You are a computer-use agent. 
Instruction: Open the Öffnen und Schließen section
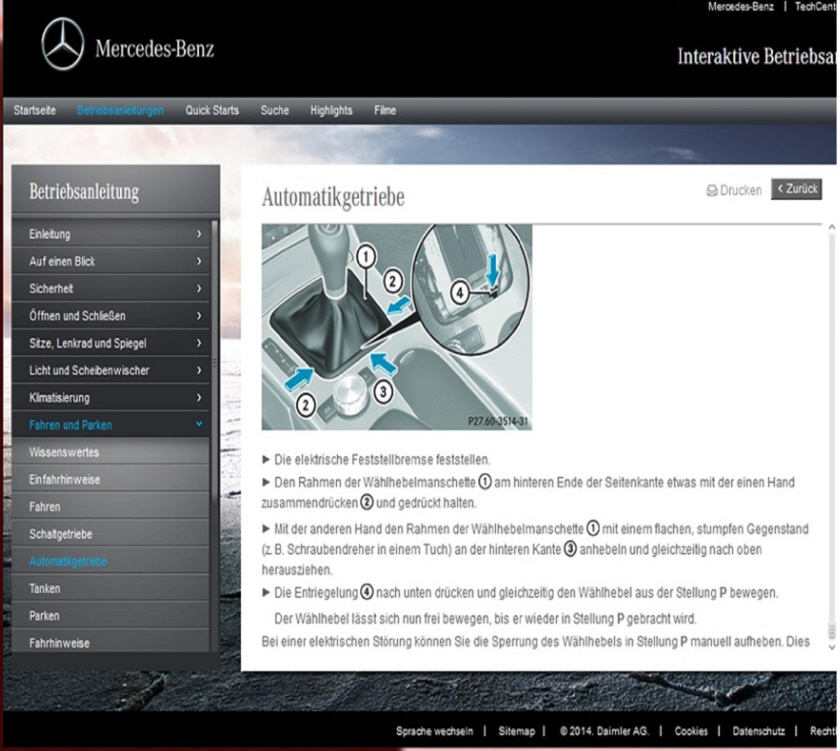pyautogui.click(x=111, y=316)
